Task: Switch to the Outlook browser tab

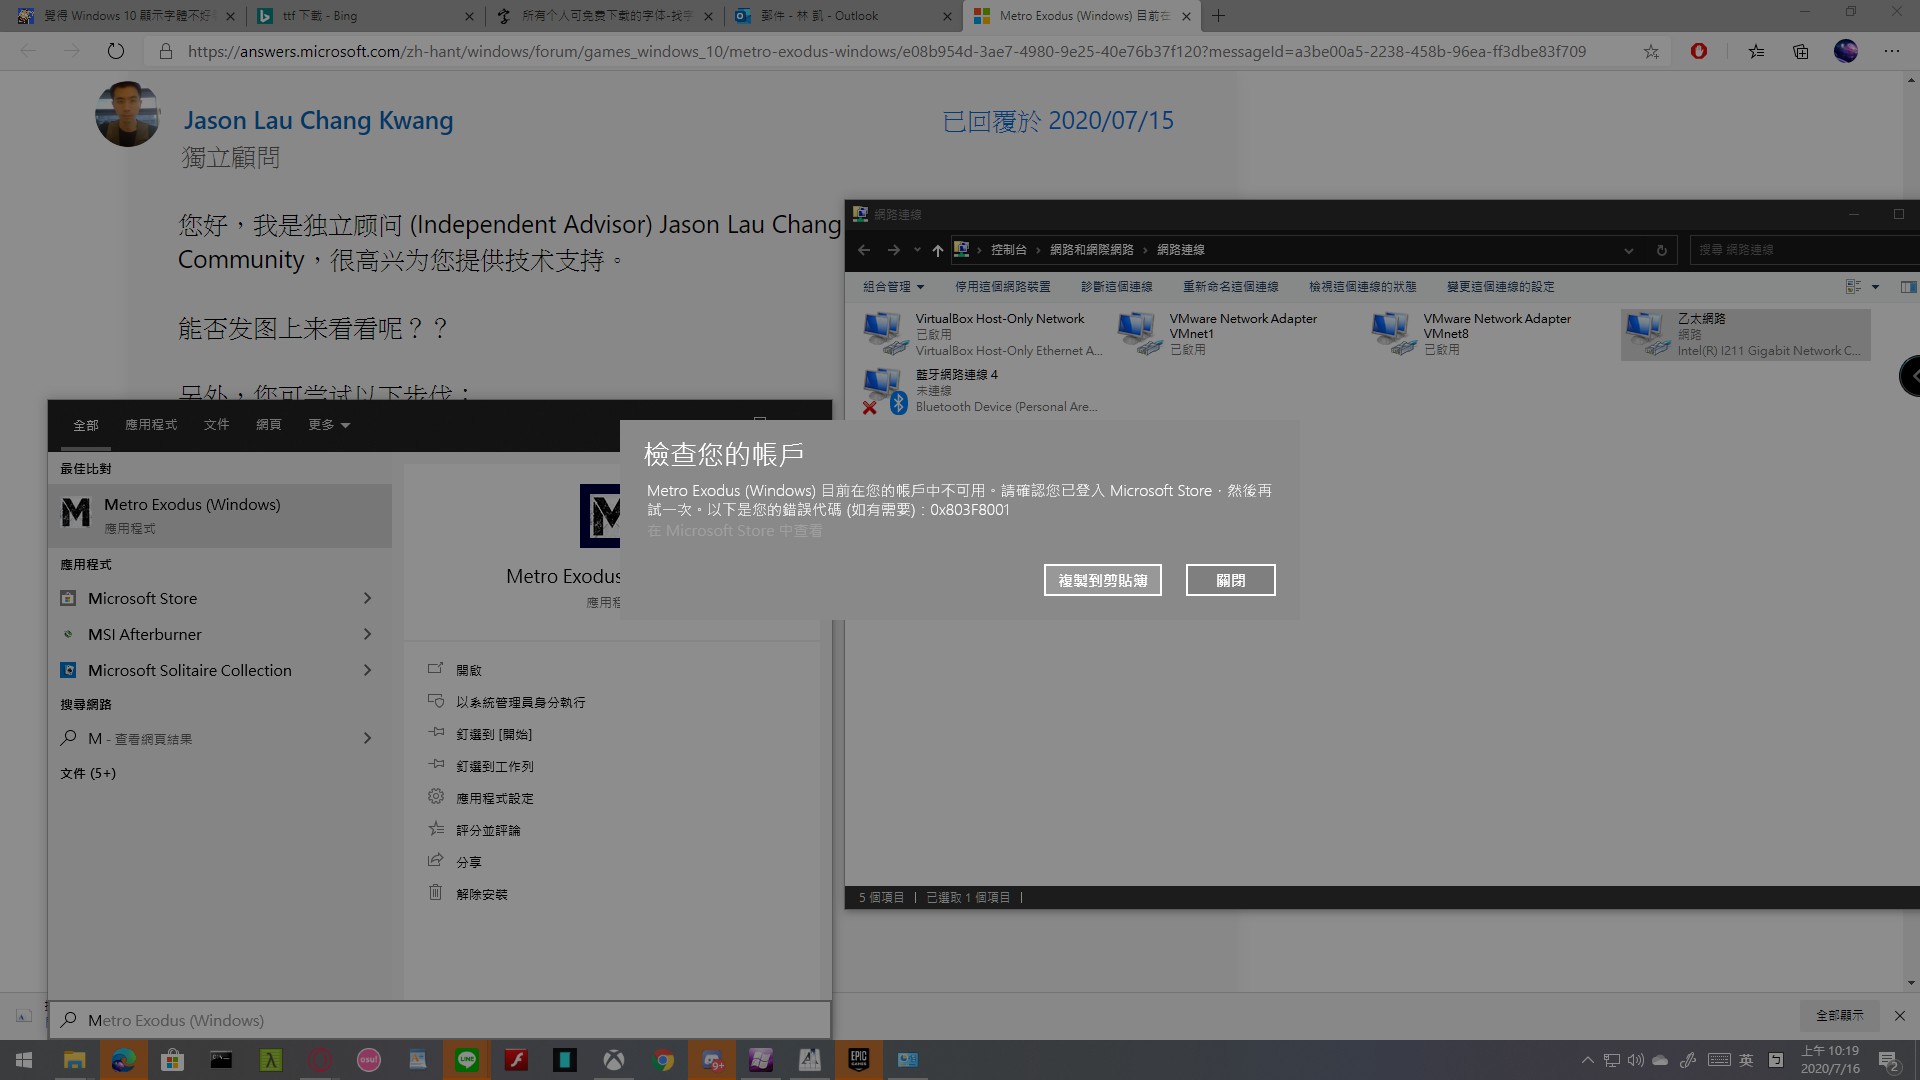Action: (x=842, y=16)
